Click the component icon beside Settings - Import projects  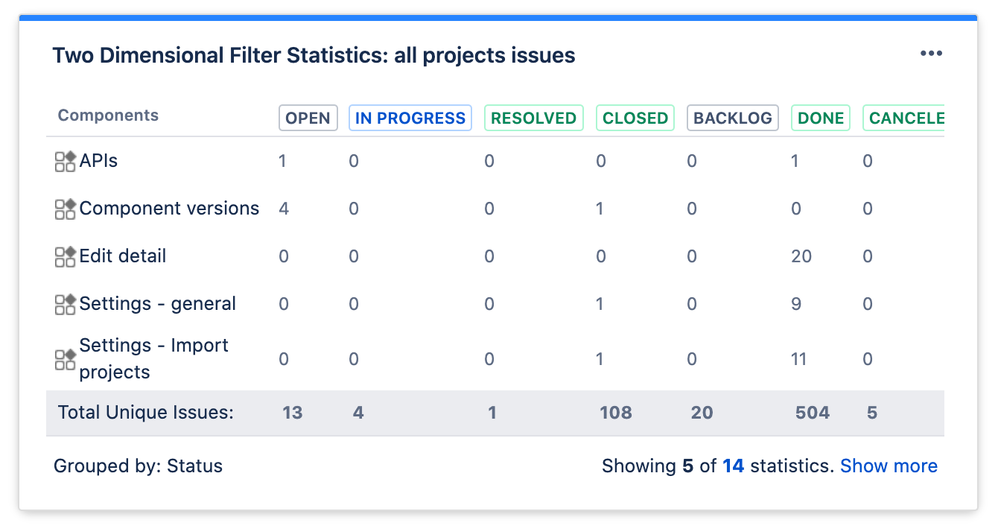(65, 359)
